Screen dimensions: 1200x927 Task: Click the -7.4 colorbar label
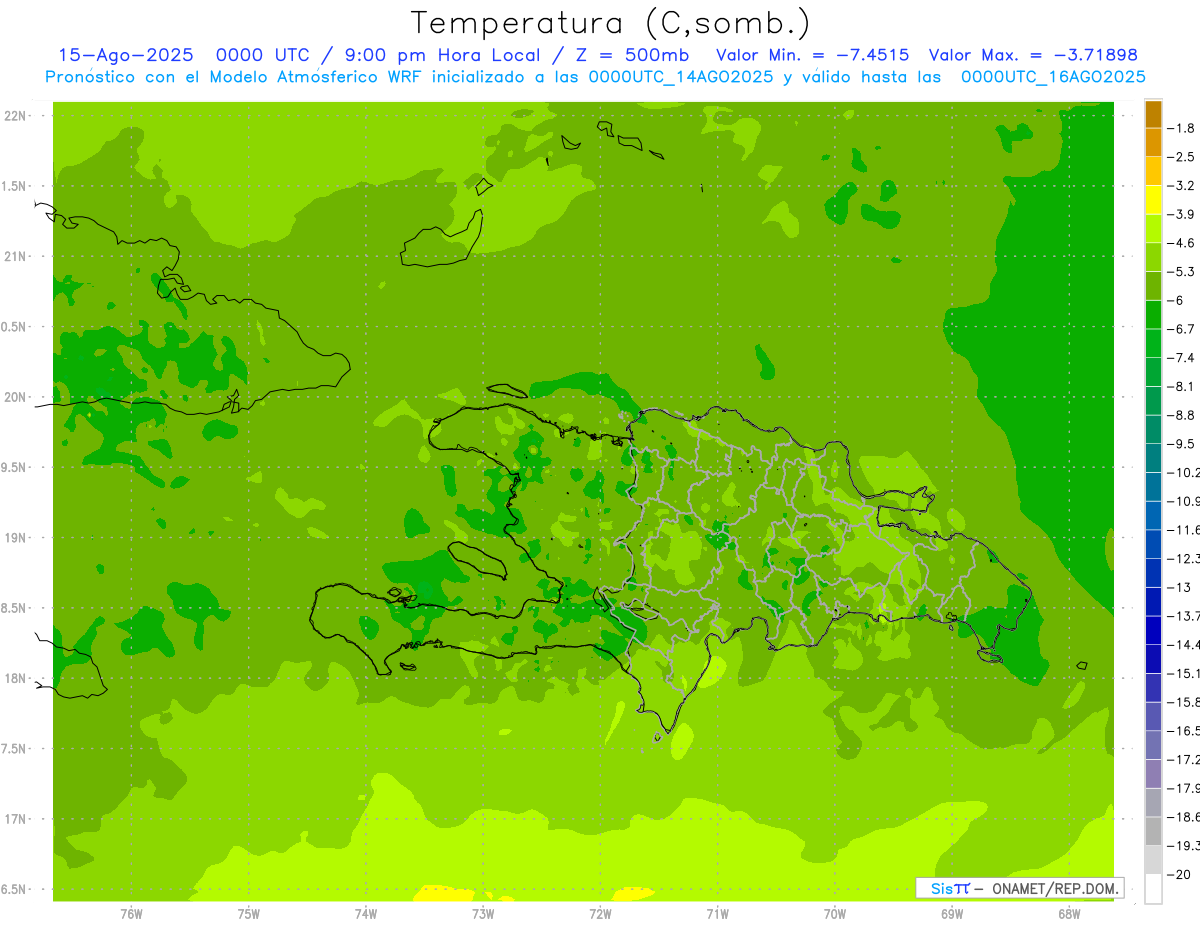(1180, 358)
